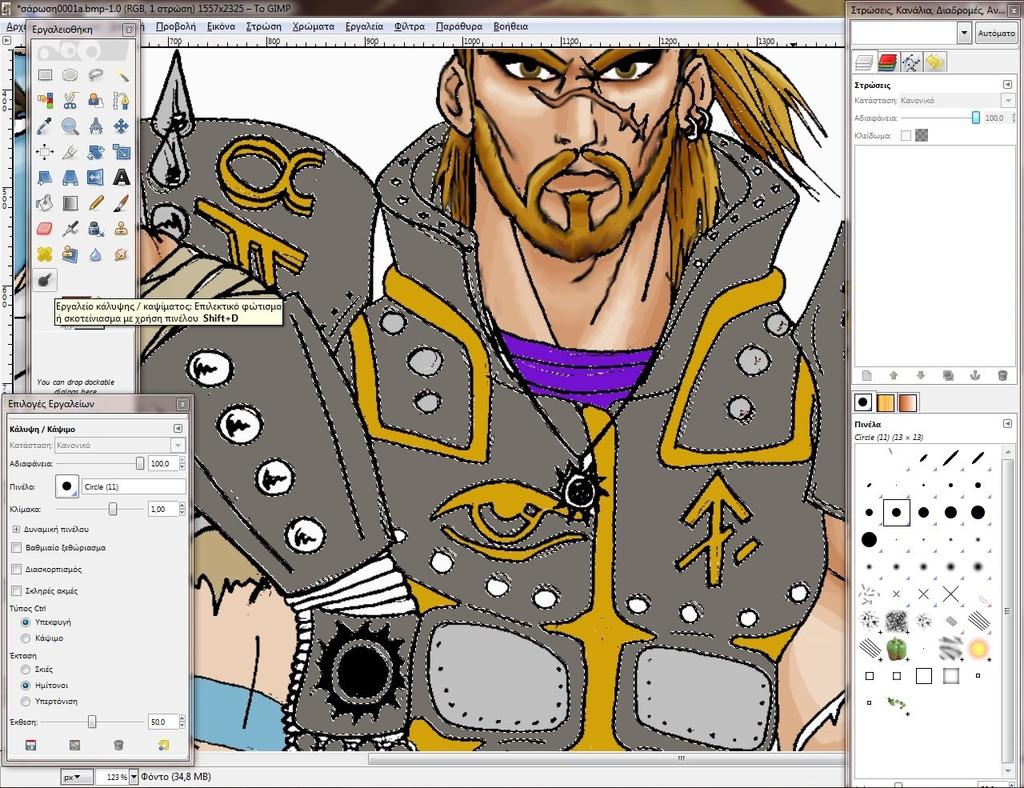Image resolution: width=1024 pixels, height=788 pixels.
Task: Switch to the Channels tab
Action: click(887, 62)
